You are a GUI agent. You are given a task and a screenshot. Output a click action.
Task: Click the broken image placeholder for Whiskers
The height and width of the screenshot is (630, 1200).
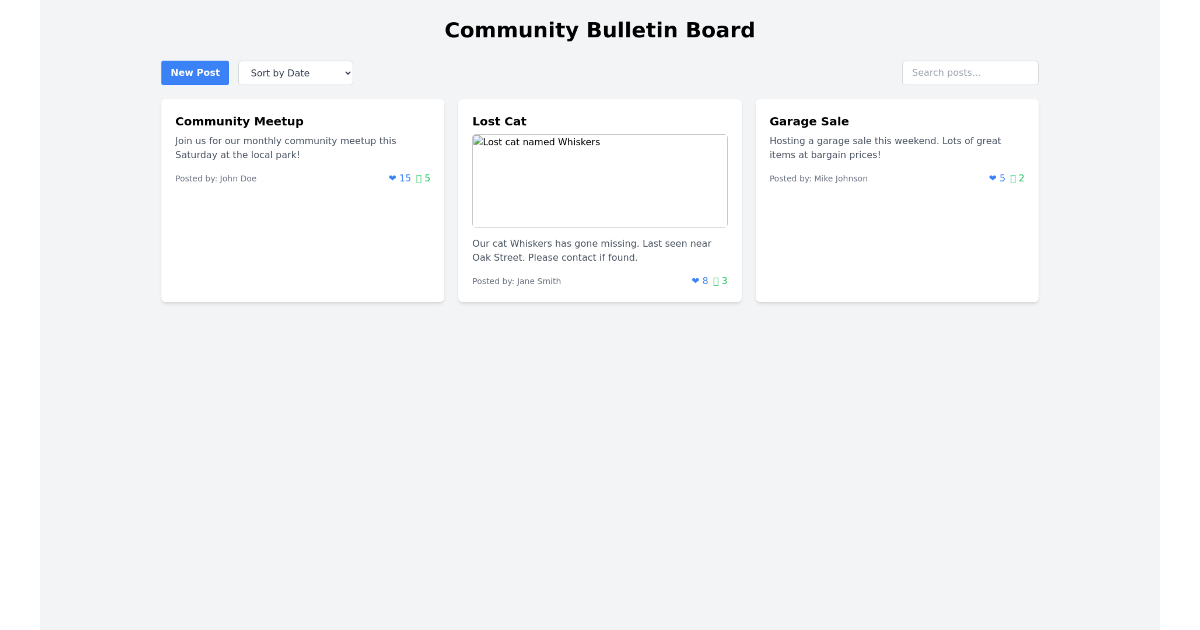(x=599, y=180)
